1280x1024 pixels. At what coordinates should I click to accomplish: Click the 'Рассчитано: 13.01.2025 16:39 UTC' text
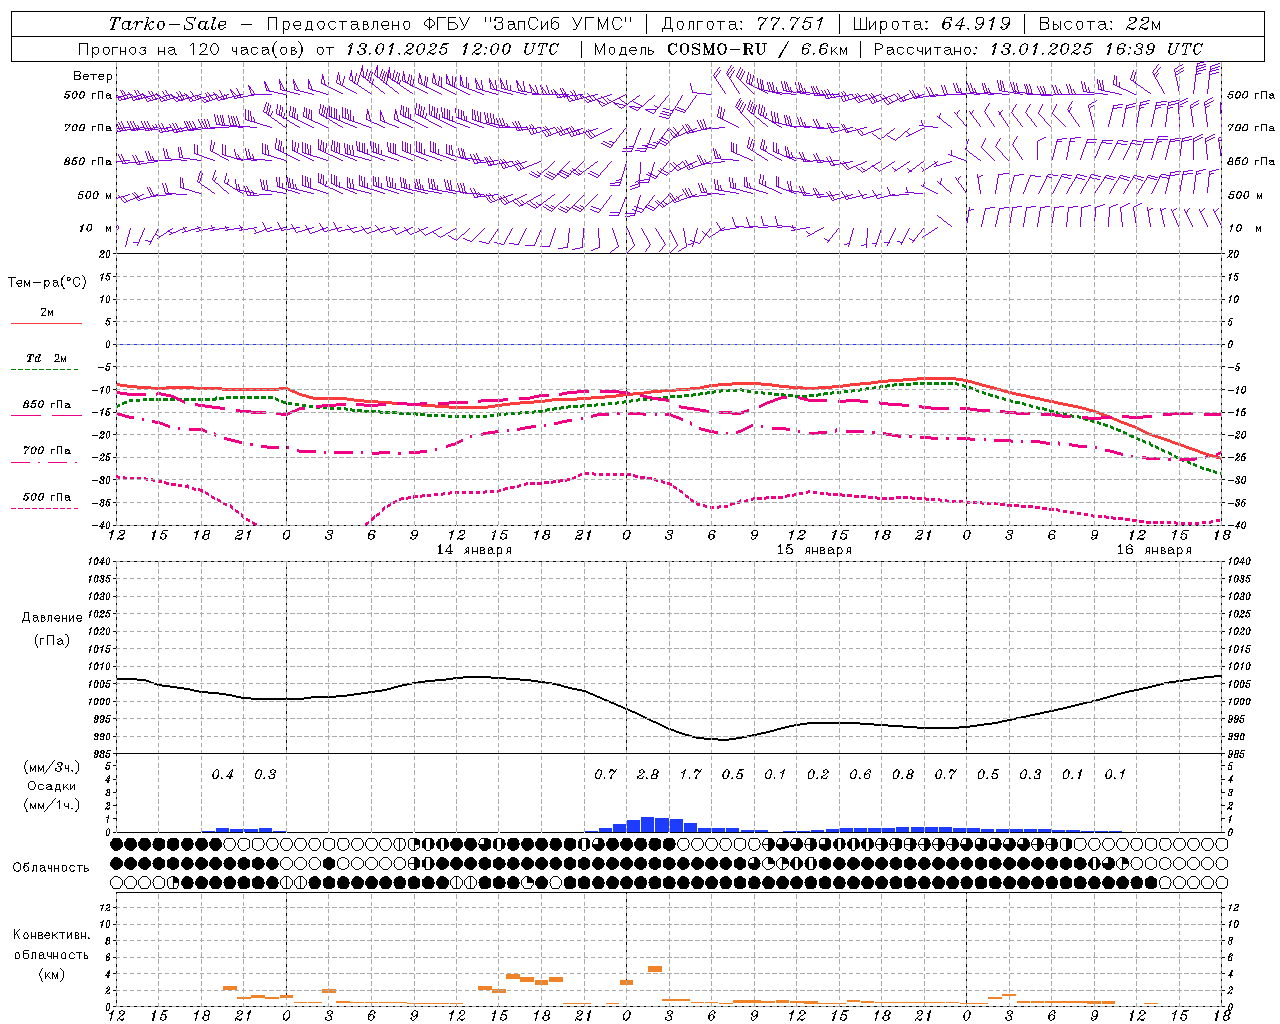(1038, 49)
